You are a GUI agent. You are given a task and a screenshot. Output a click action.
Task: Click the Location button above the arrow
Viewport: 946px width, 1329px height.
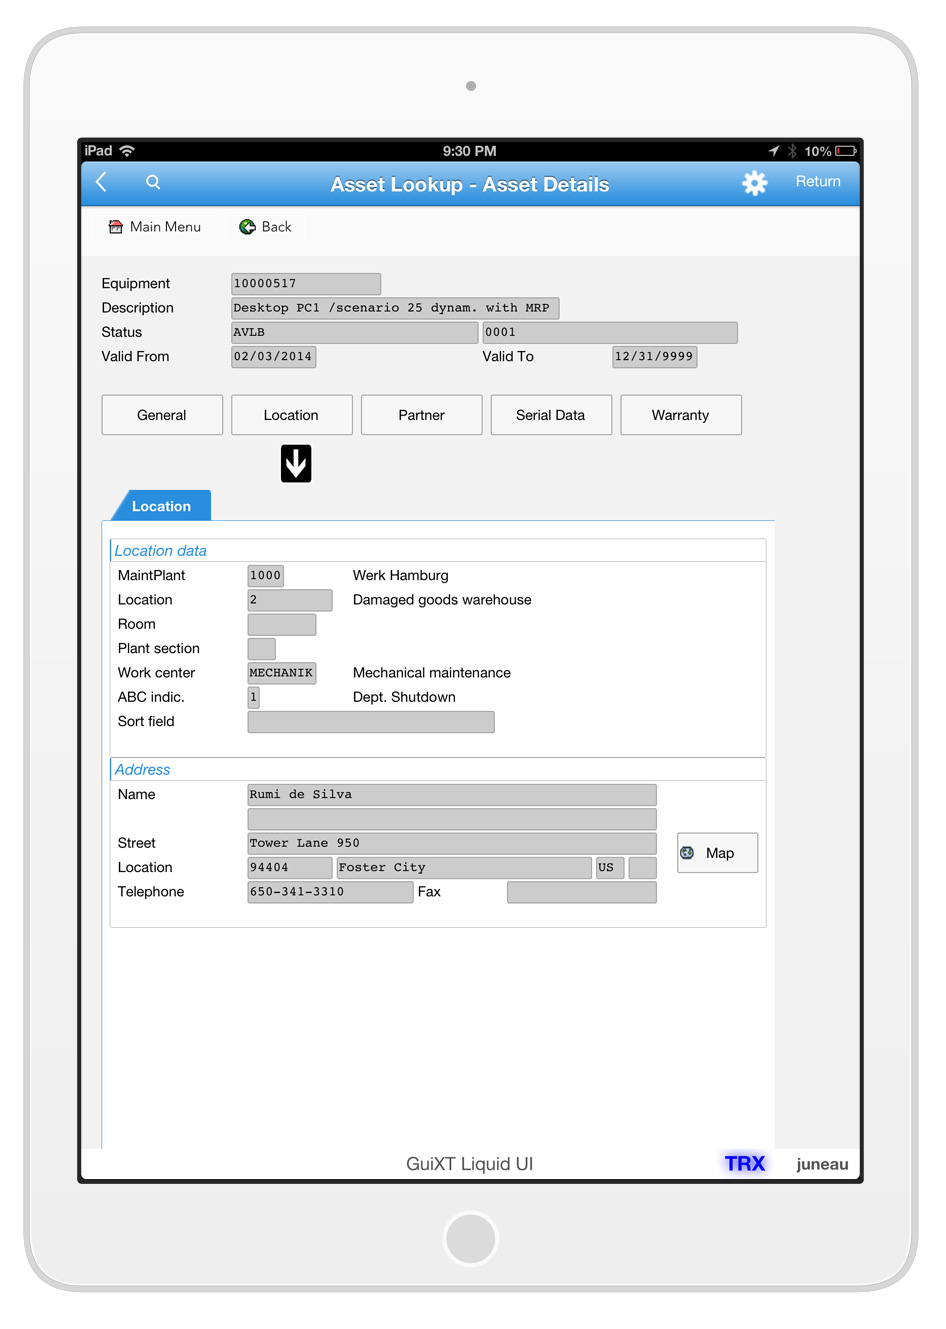(291, 415)
